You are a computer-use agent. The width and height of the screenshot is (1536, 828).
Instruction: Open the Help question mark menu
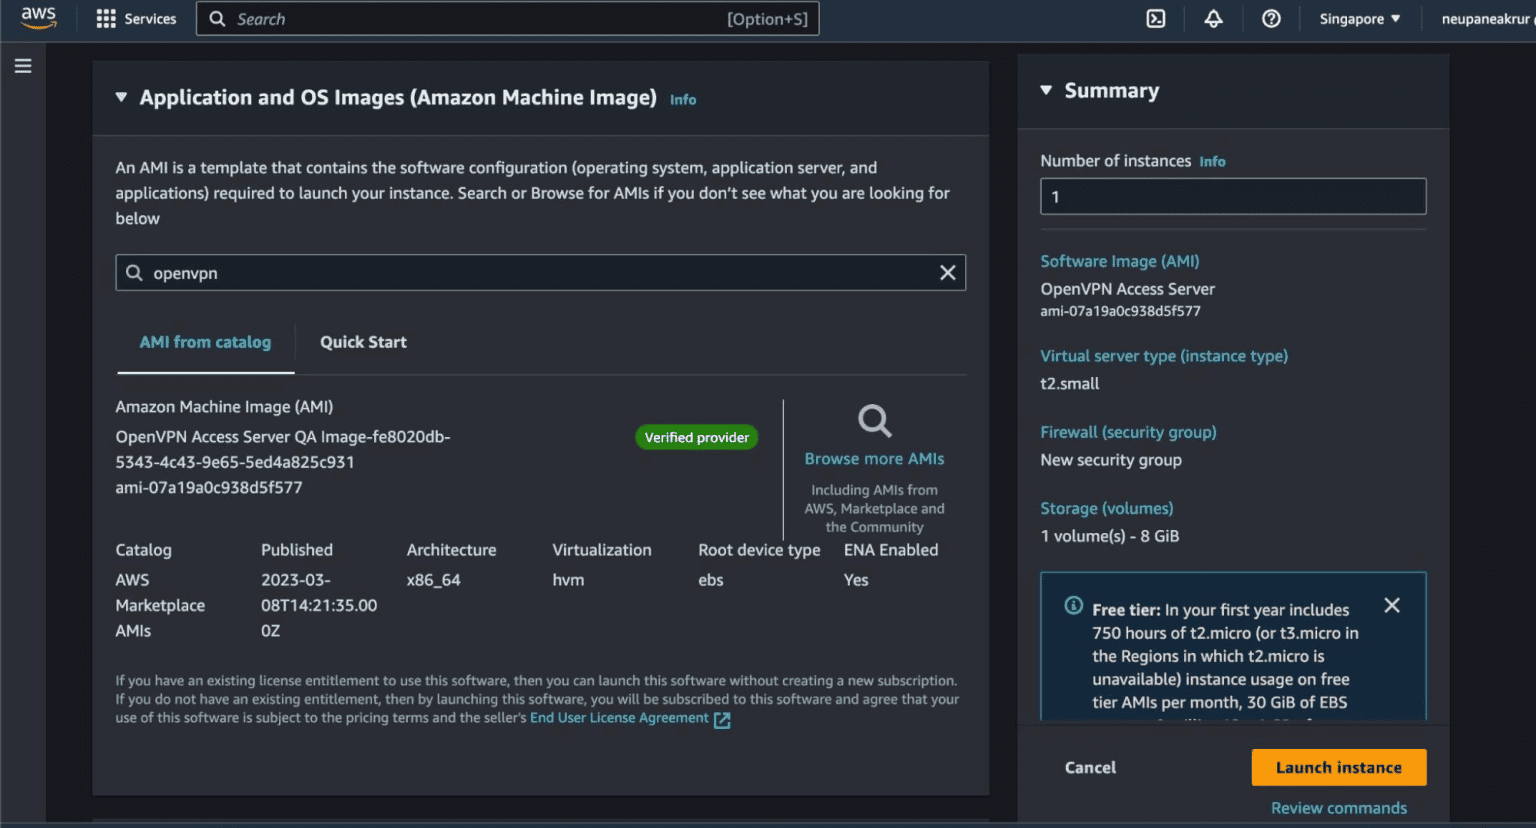[1271, 18]
